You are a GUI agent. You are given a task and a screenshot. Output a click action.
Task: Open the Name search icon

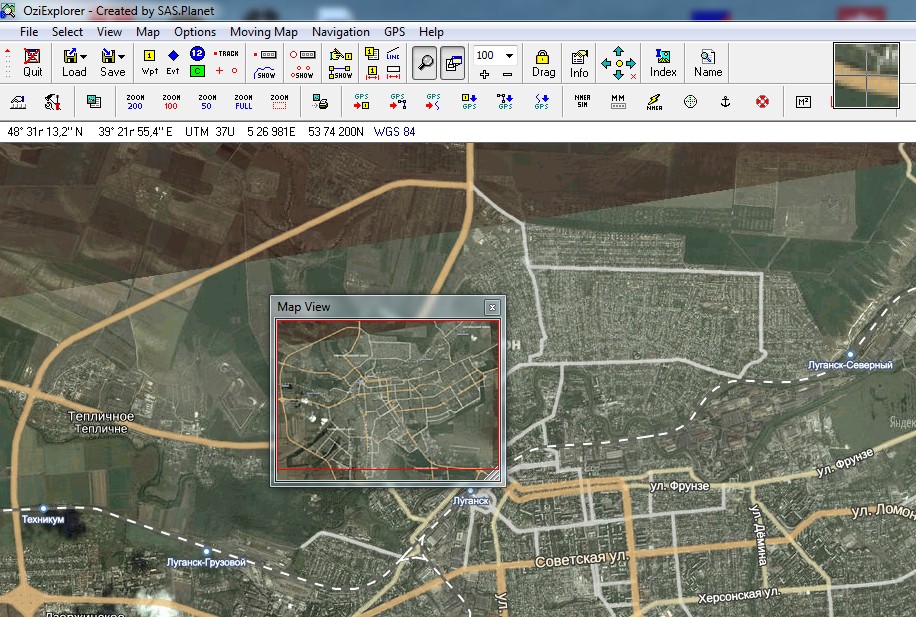(708, 62)
